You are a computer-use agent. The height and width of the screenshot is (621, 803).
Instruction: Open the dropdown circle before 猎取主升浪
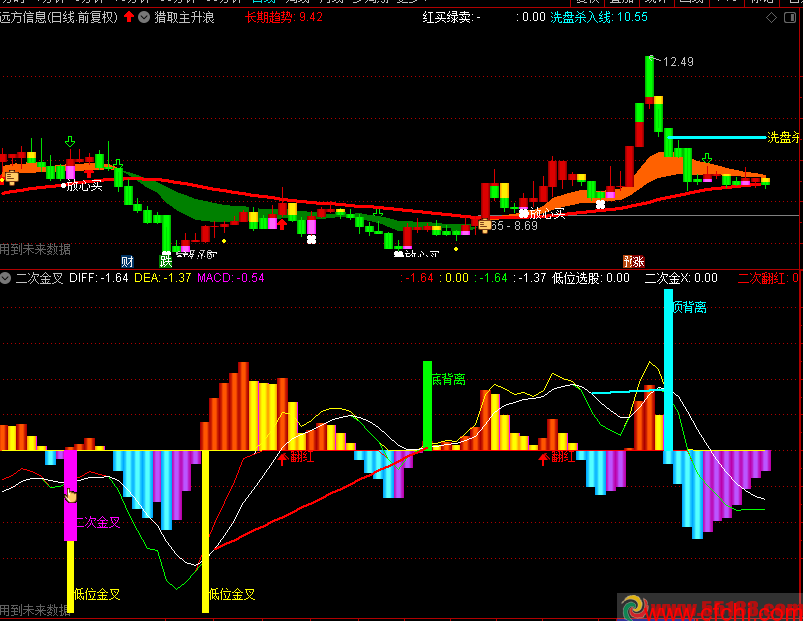coord(144,17)
